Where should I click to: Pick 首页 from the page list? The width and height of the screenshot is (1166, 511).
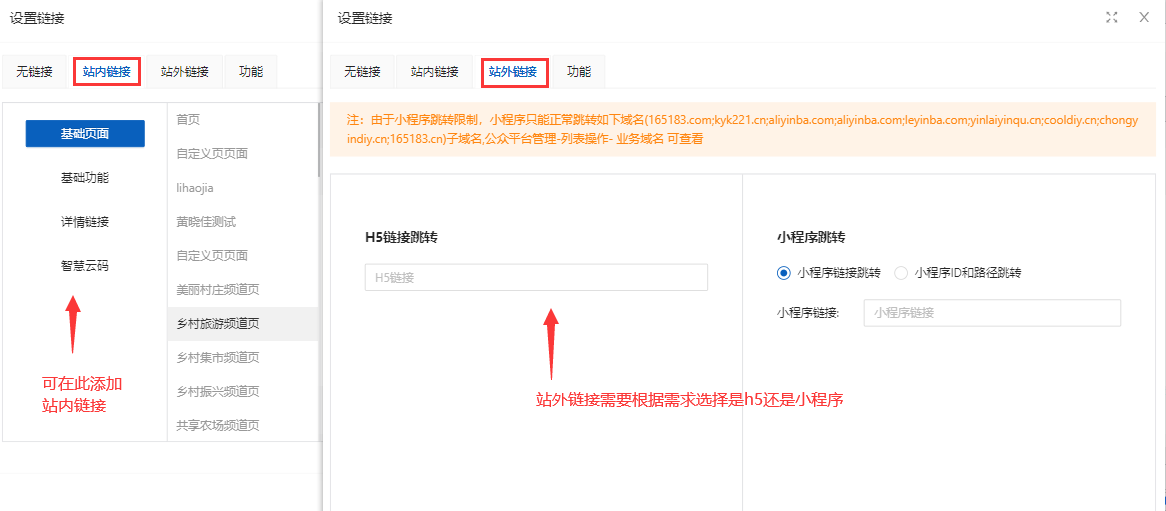tap(189, 120)
